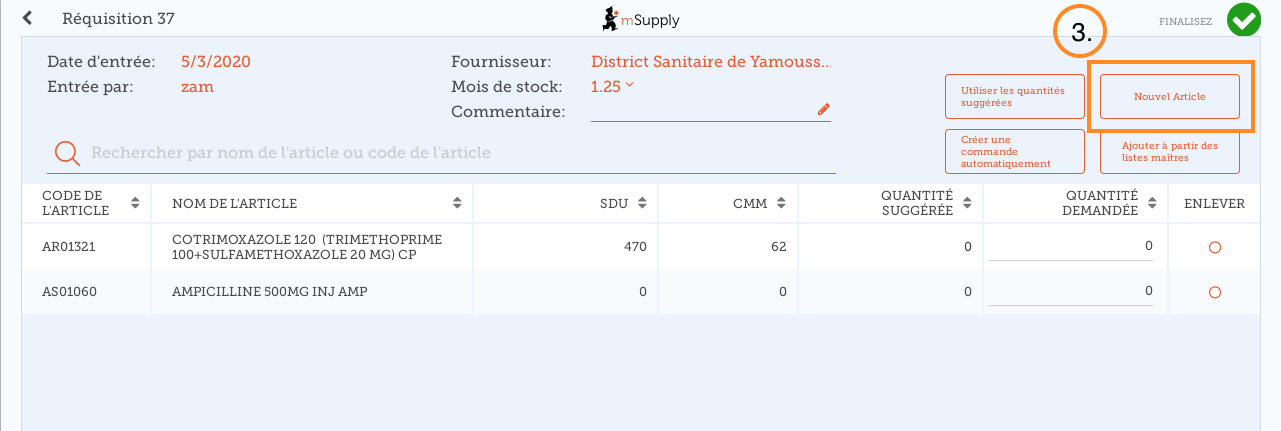Edit the comment with the pencil icon
The image size is (1281, 431).
click(823, 109)
